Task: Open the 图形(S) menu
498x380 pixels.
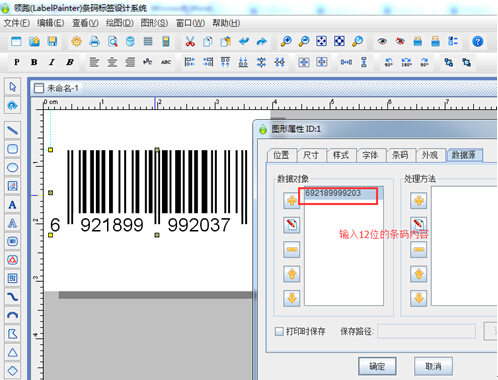Action: point(154,23)
